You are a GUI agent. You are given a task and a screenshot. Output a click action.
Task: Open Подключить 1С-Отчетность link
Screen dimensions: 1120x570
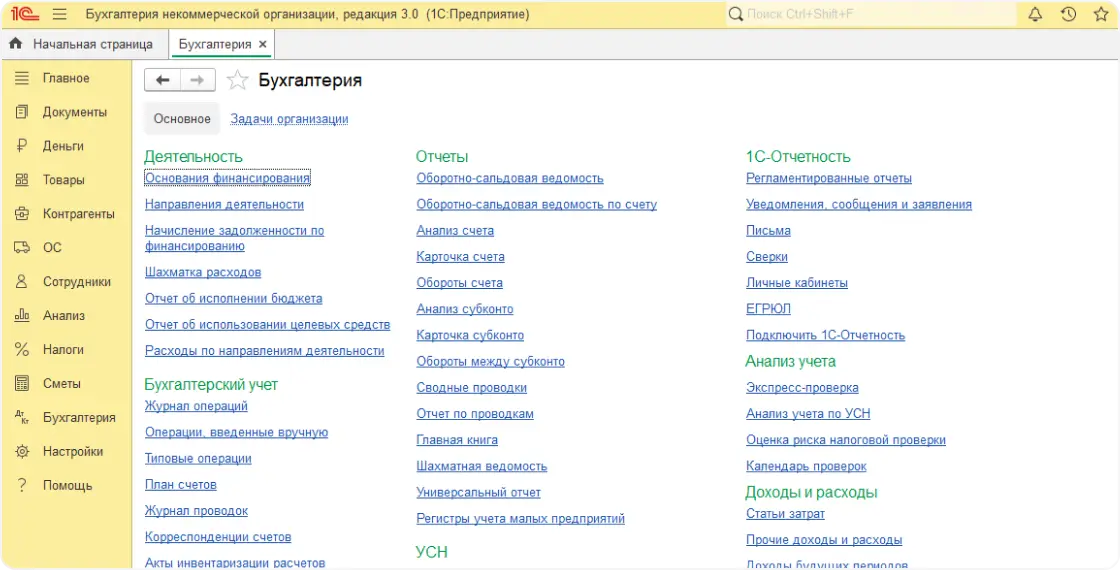(x=826, y=335)
